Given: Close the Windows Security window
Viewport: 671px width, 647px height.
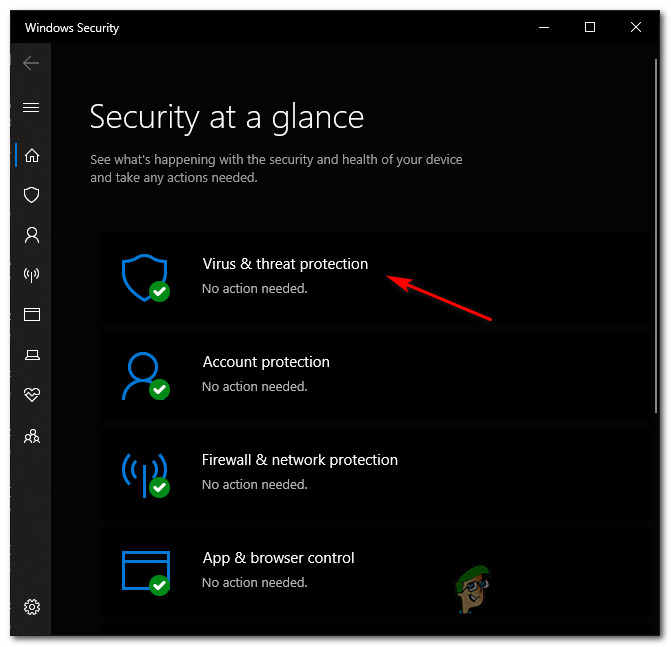Looking at the screenshot, I should pyautogui.click(x=636, y=27).
